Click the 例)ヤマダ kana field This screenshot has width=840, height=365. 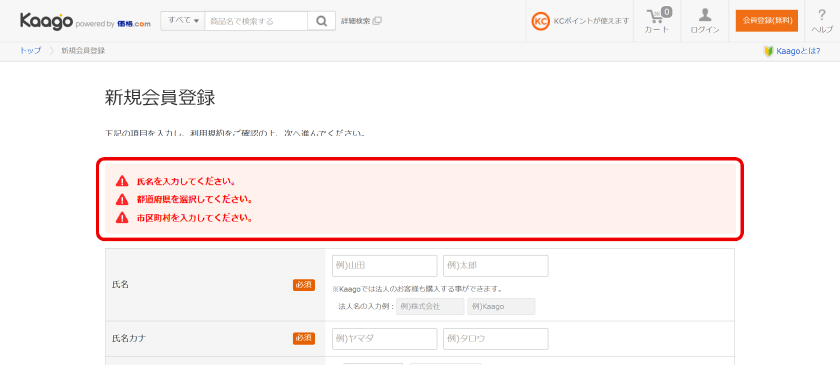pyautogui.click(x=385, y=339)
